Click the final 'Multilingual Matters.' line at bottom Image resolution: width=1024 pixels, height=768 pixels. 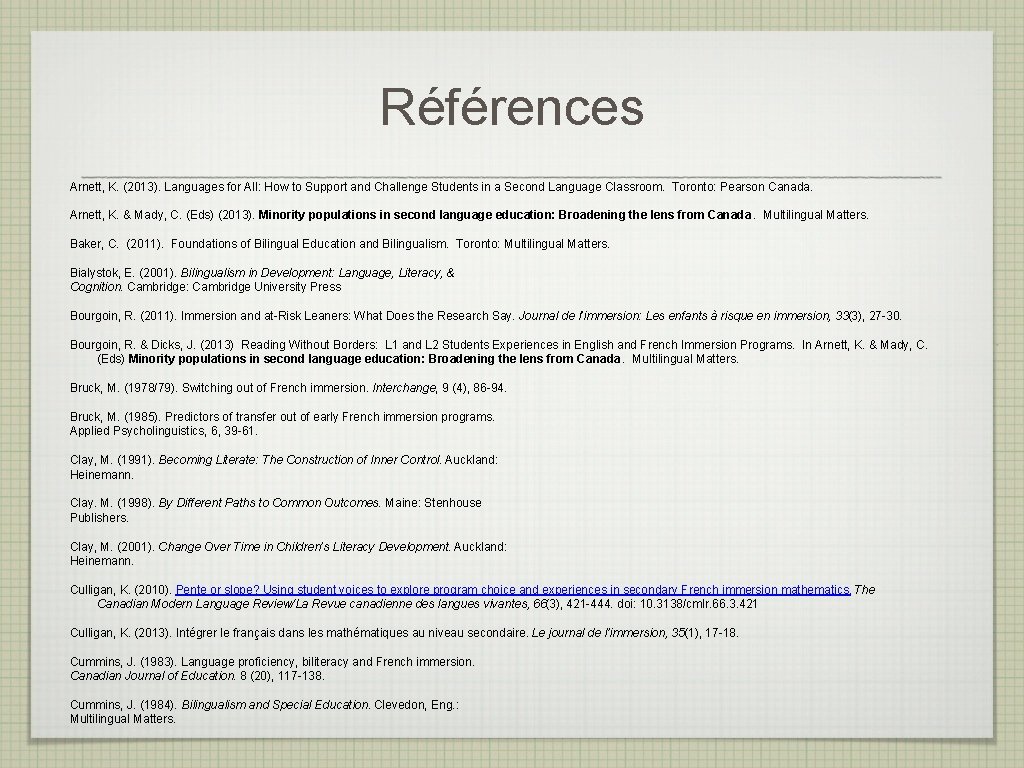(123, 719)
